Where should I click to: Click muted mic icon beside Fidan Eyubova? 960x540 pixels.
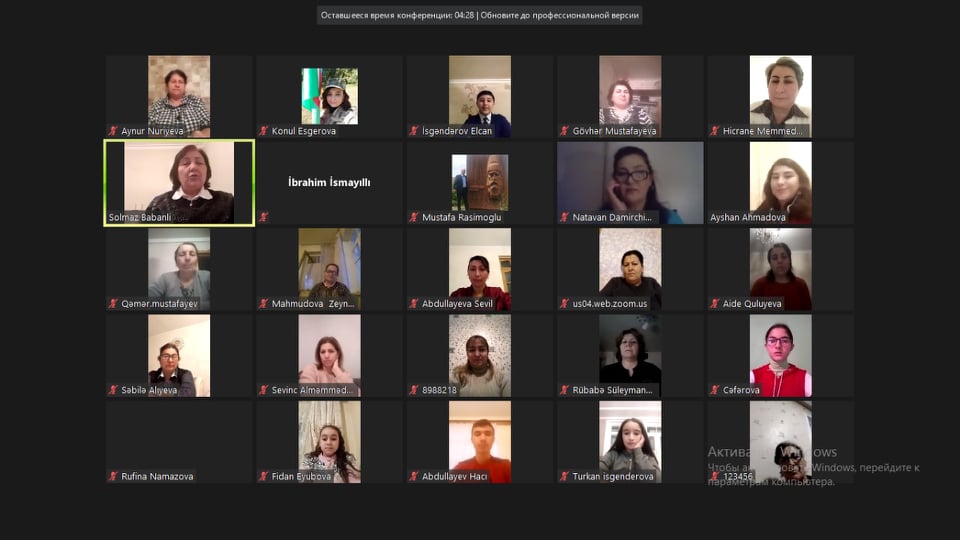click(x=264, y=477)
